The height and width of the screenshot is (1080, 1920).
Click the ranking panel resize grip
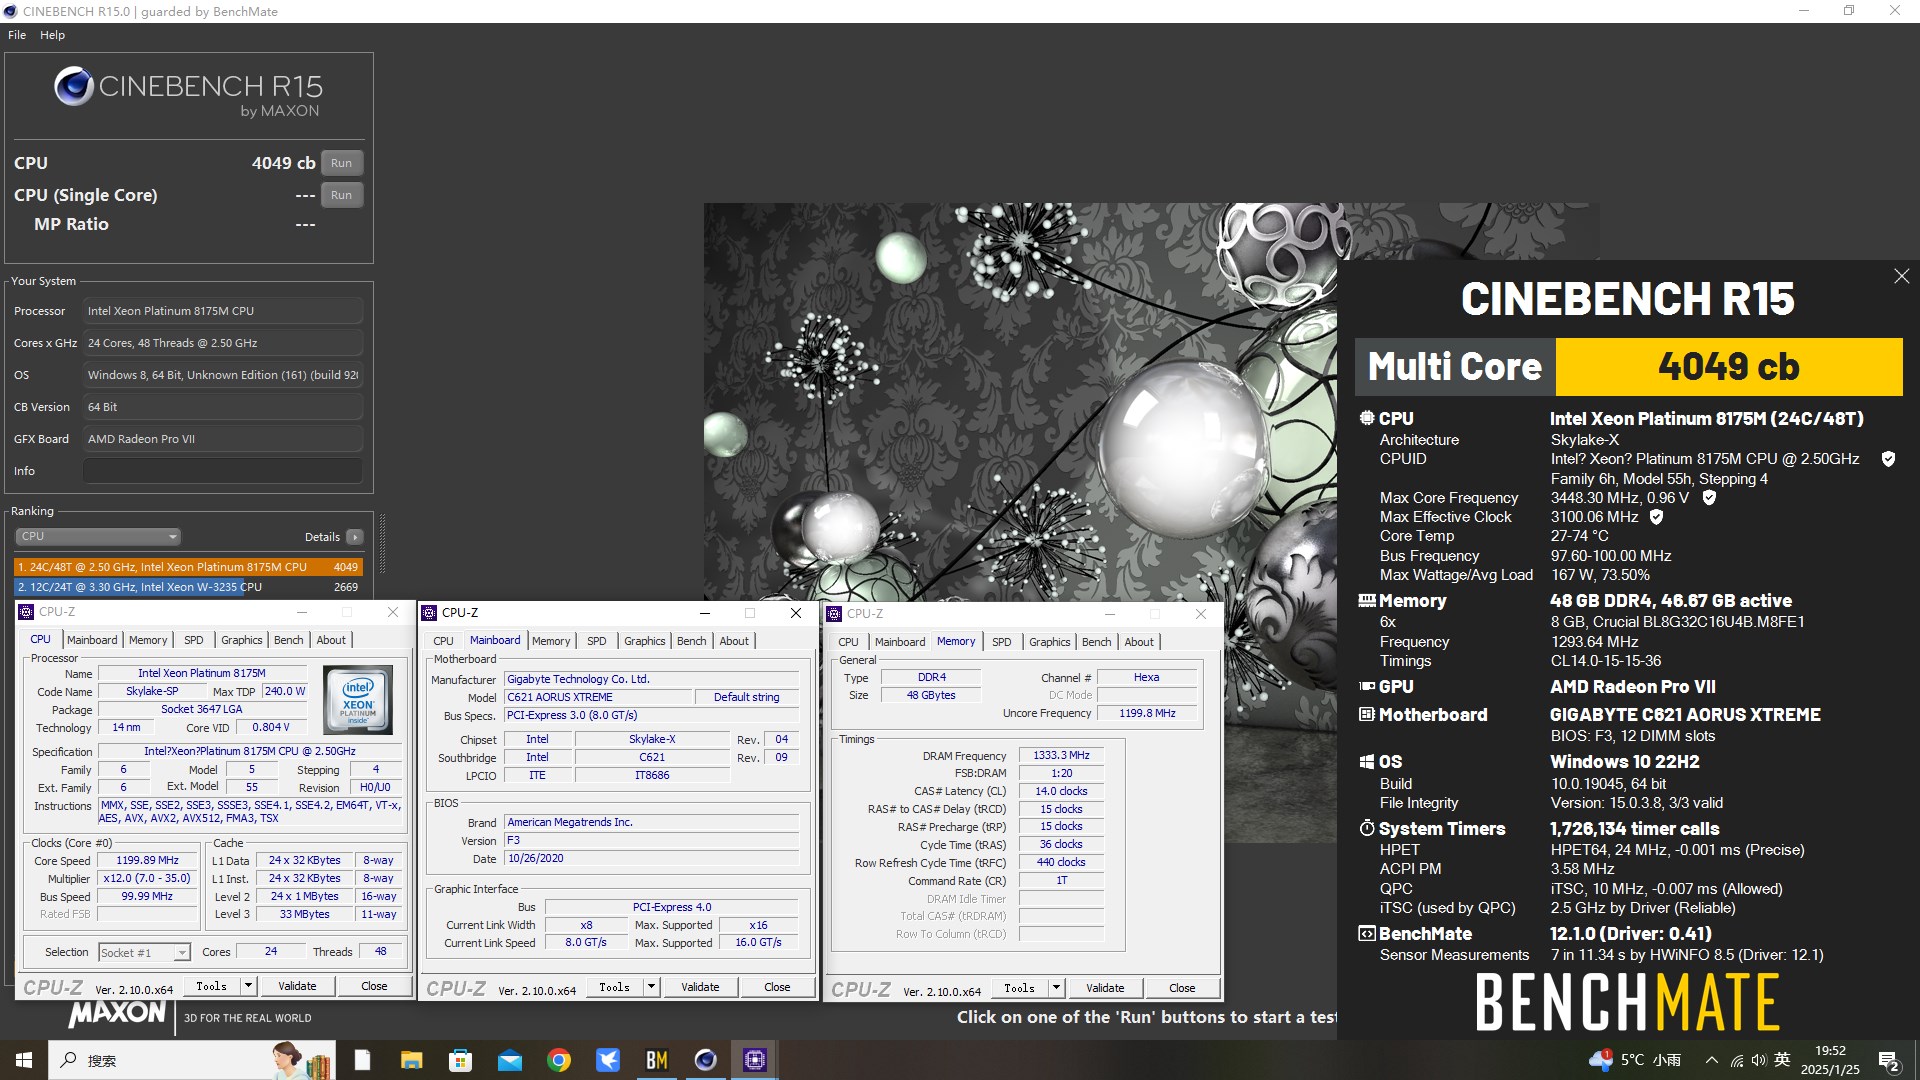pos(382,543)
